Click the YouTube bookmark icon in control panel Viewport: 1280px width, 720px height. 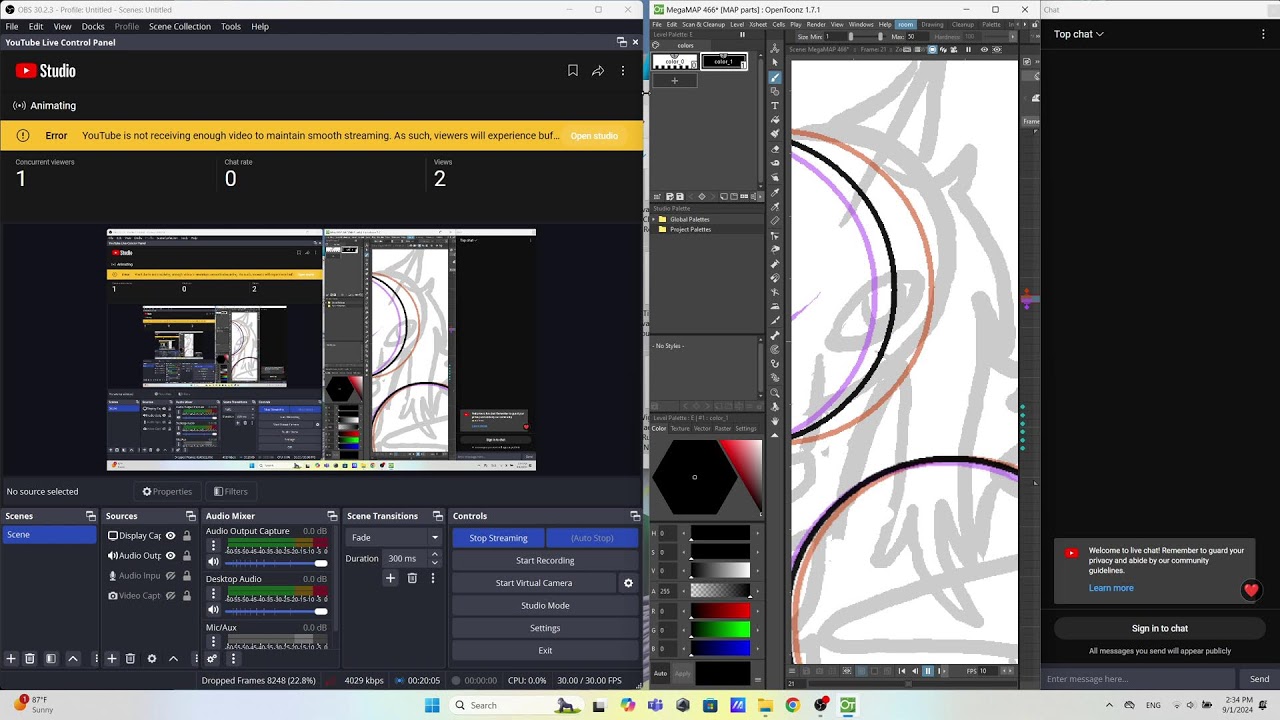[573, 71]
